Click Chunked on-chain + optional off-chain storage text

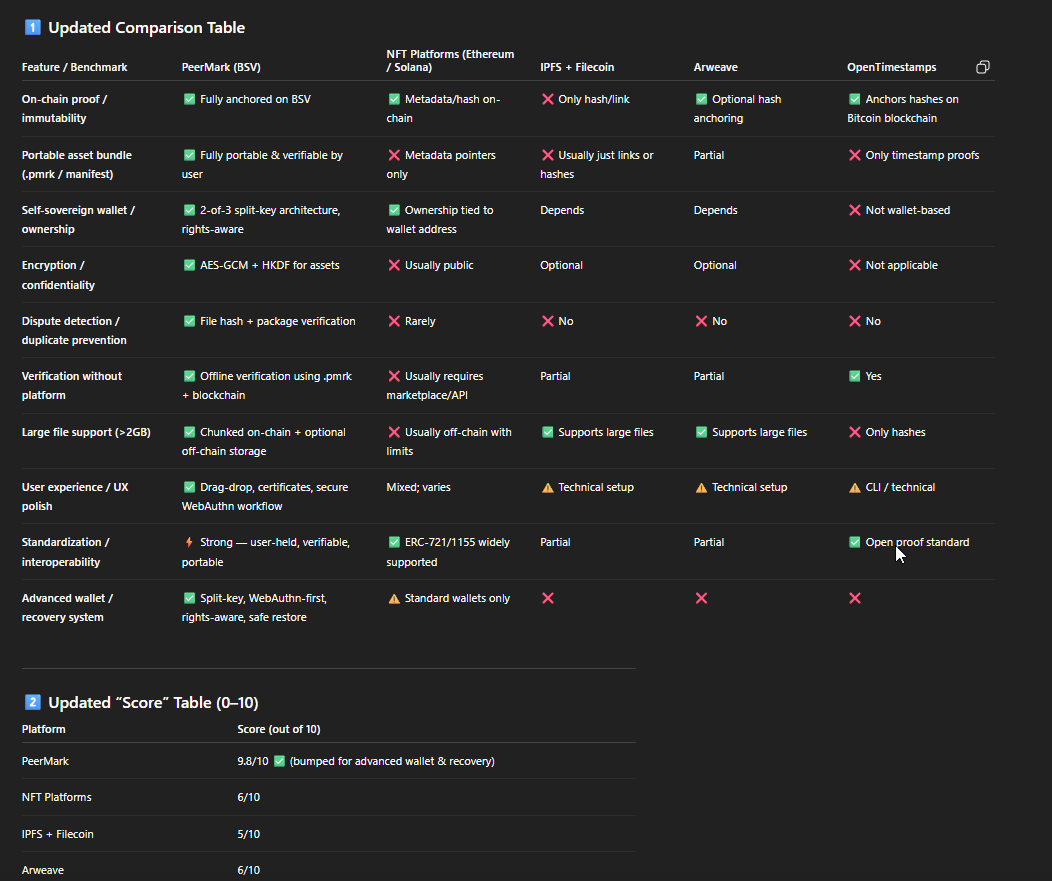click(x=264, y=442)
